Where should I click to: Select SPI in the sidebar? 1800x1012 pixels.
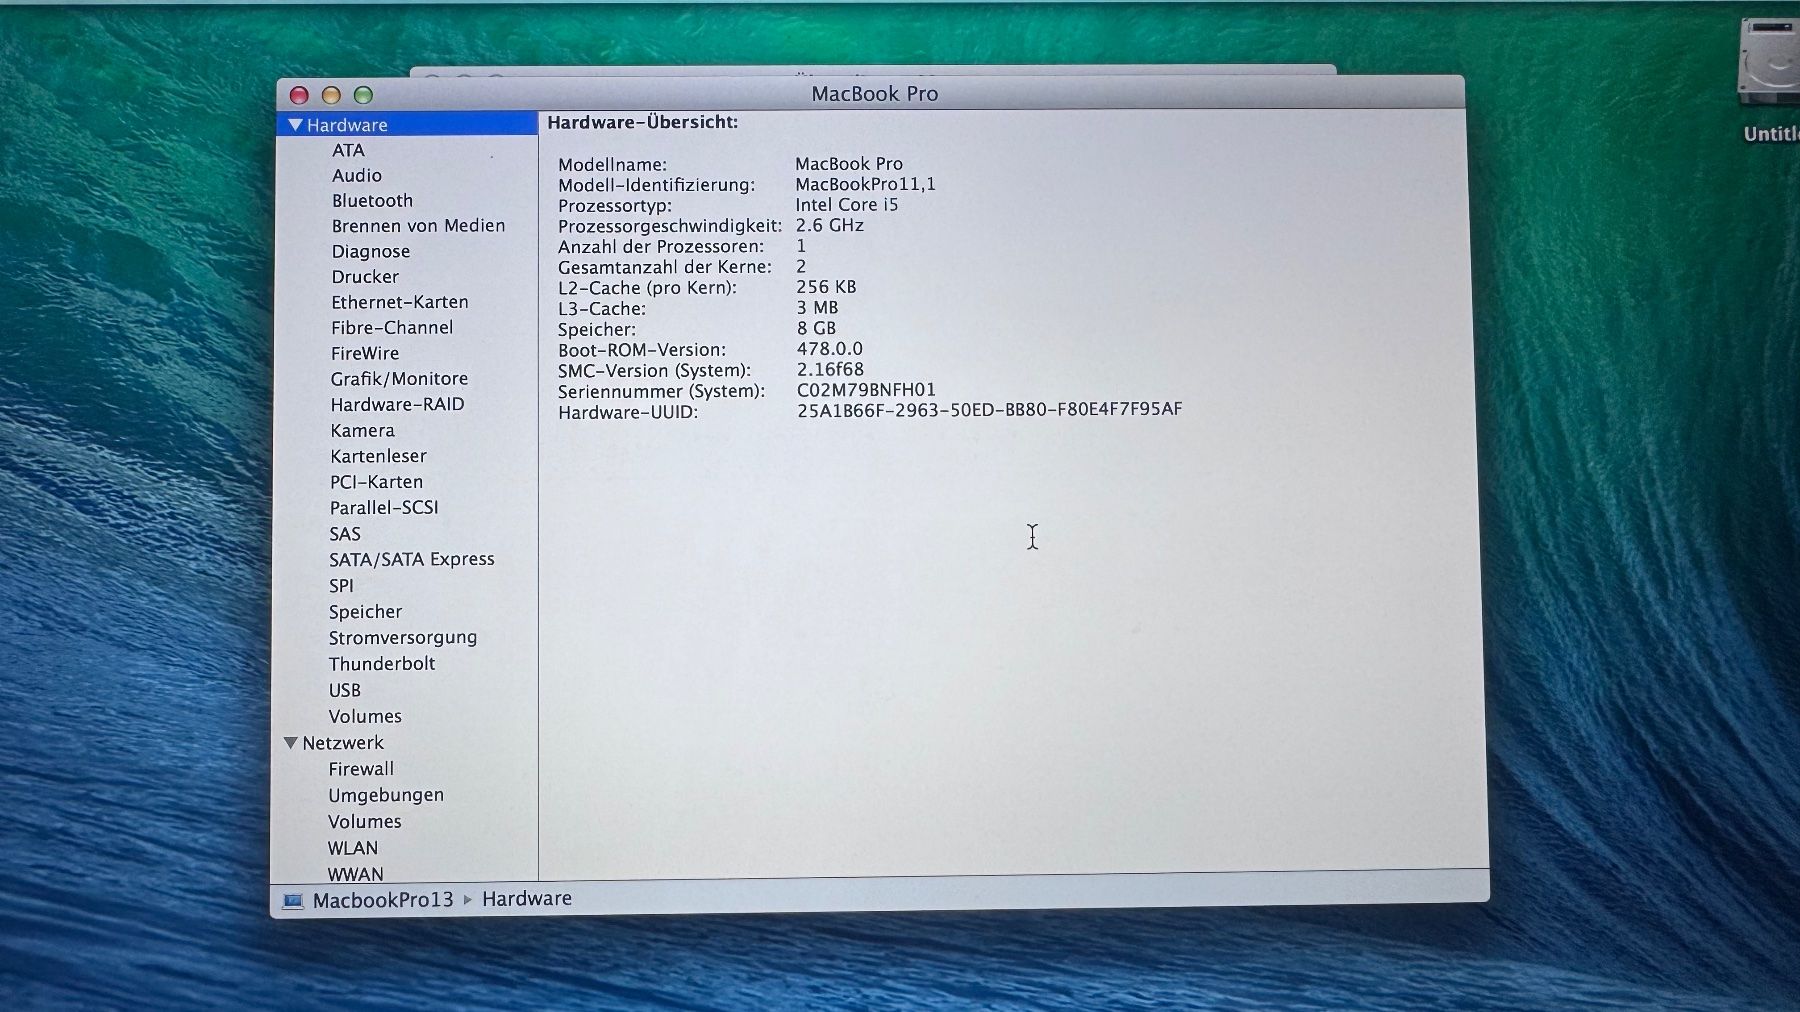[341, 586]
